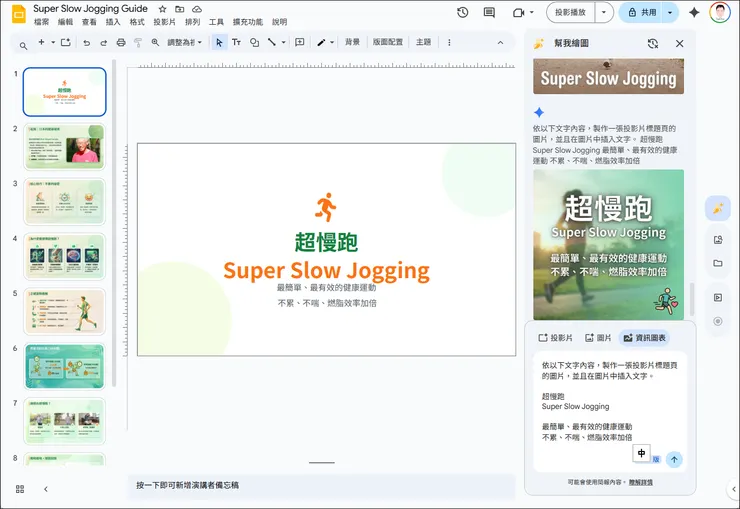The width and height of the screenshot is (740, 509).
Task: Open the Gemini sparkle icon
Action: pos(694,13)
